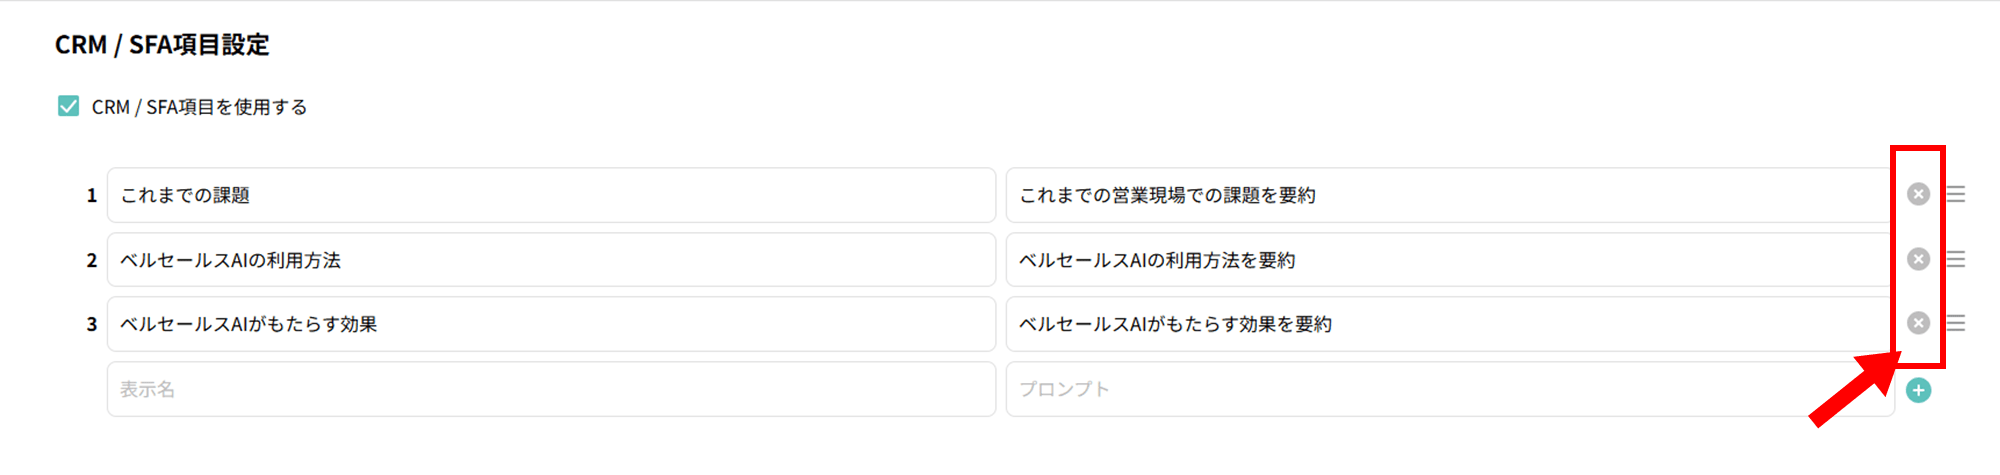Select the ベルセールスAIがもたらす効果 name field
The width and height of the screenshot is (2000, 475).
click(x=551, y=324)
